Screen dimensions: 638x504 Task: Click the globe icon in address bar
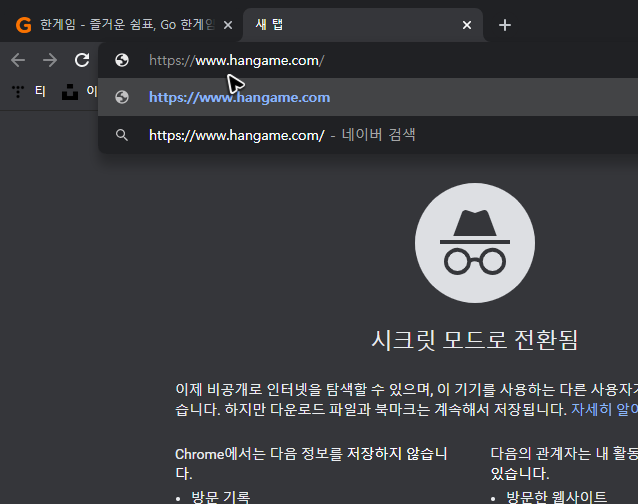point(122,60)
